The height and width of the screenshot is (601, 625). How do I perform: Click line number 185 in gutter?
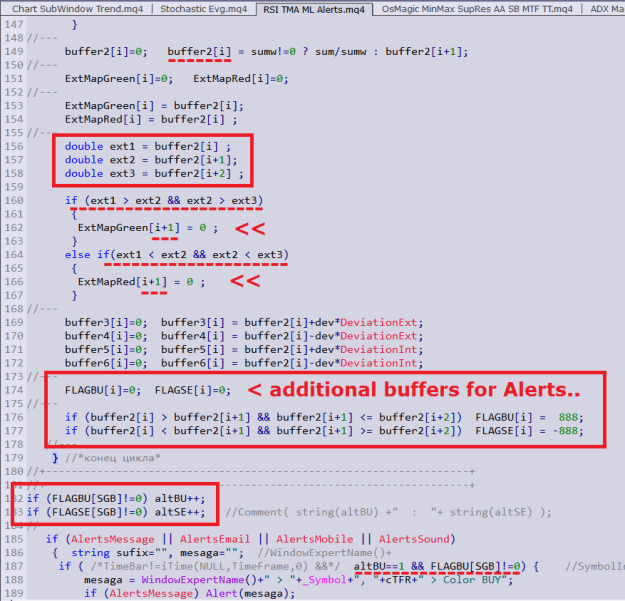coord(14,539)
